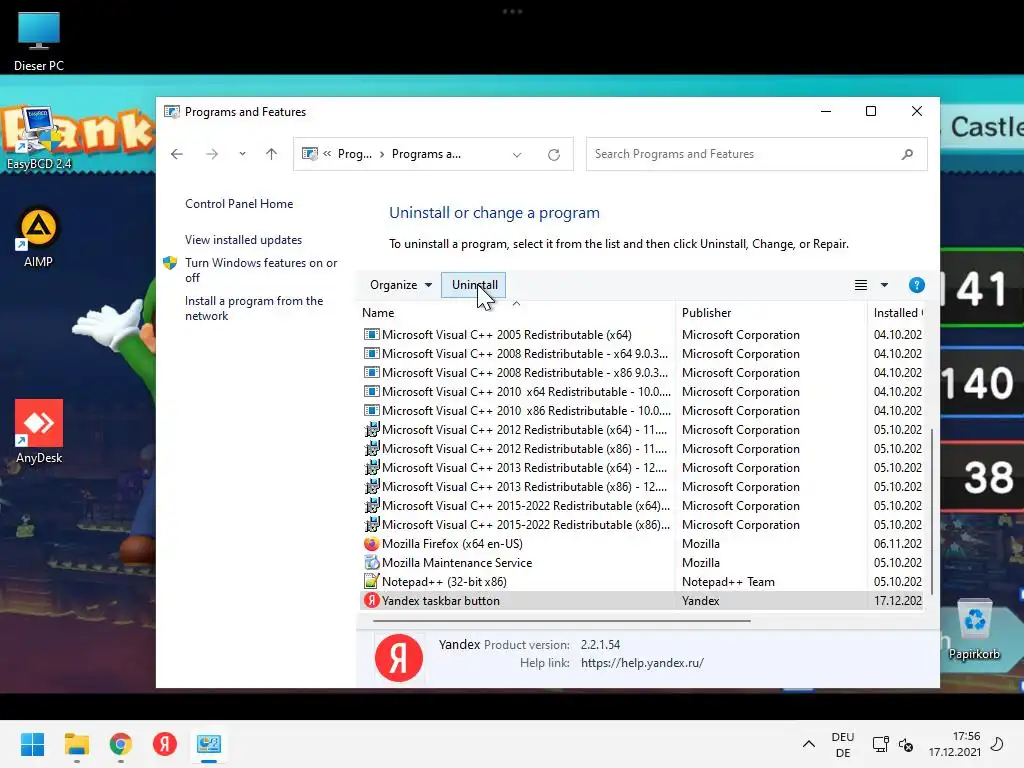Open Control Panel Home link

pos(239,204)
